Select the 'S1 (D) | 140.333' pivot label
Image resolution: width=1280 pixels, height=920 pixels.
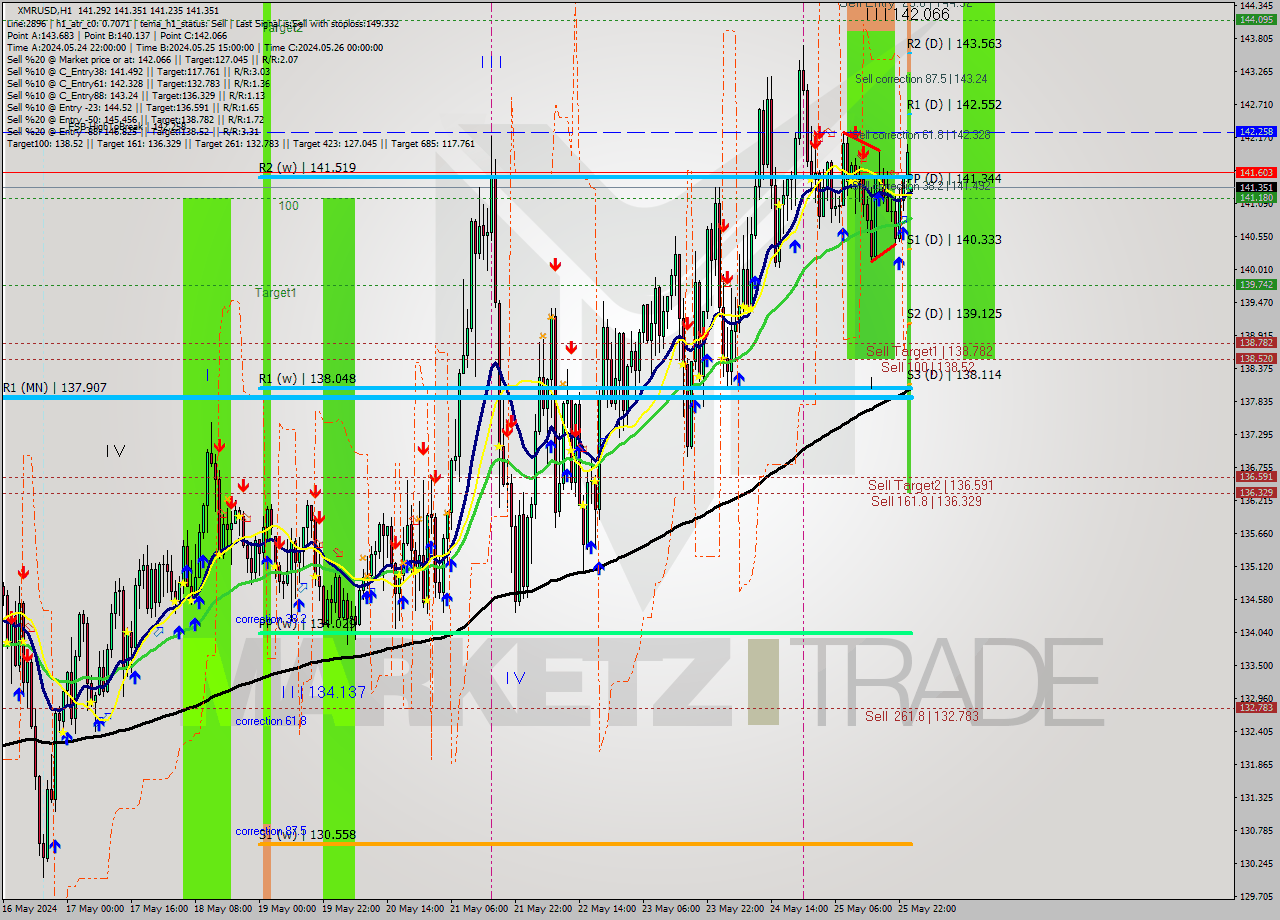pos(954,240)
